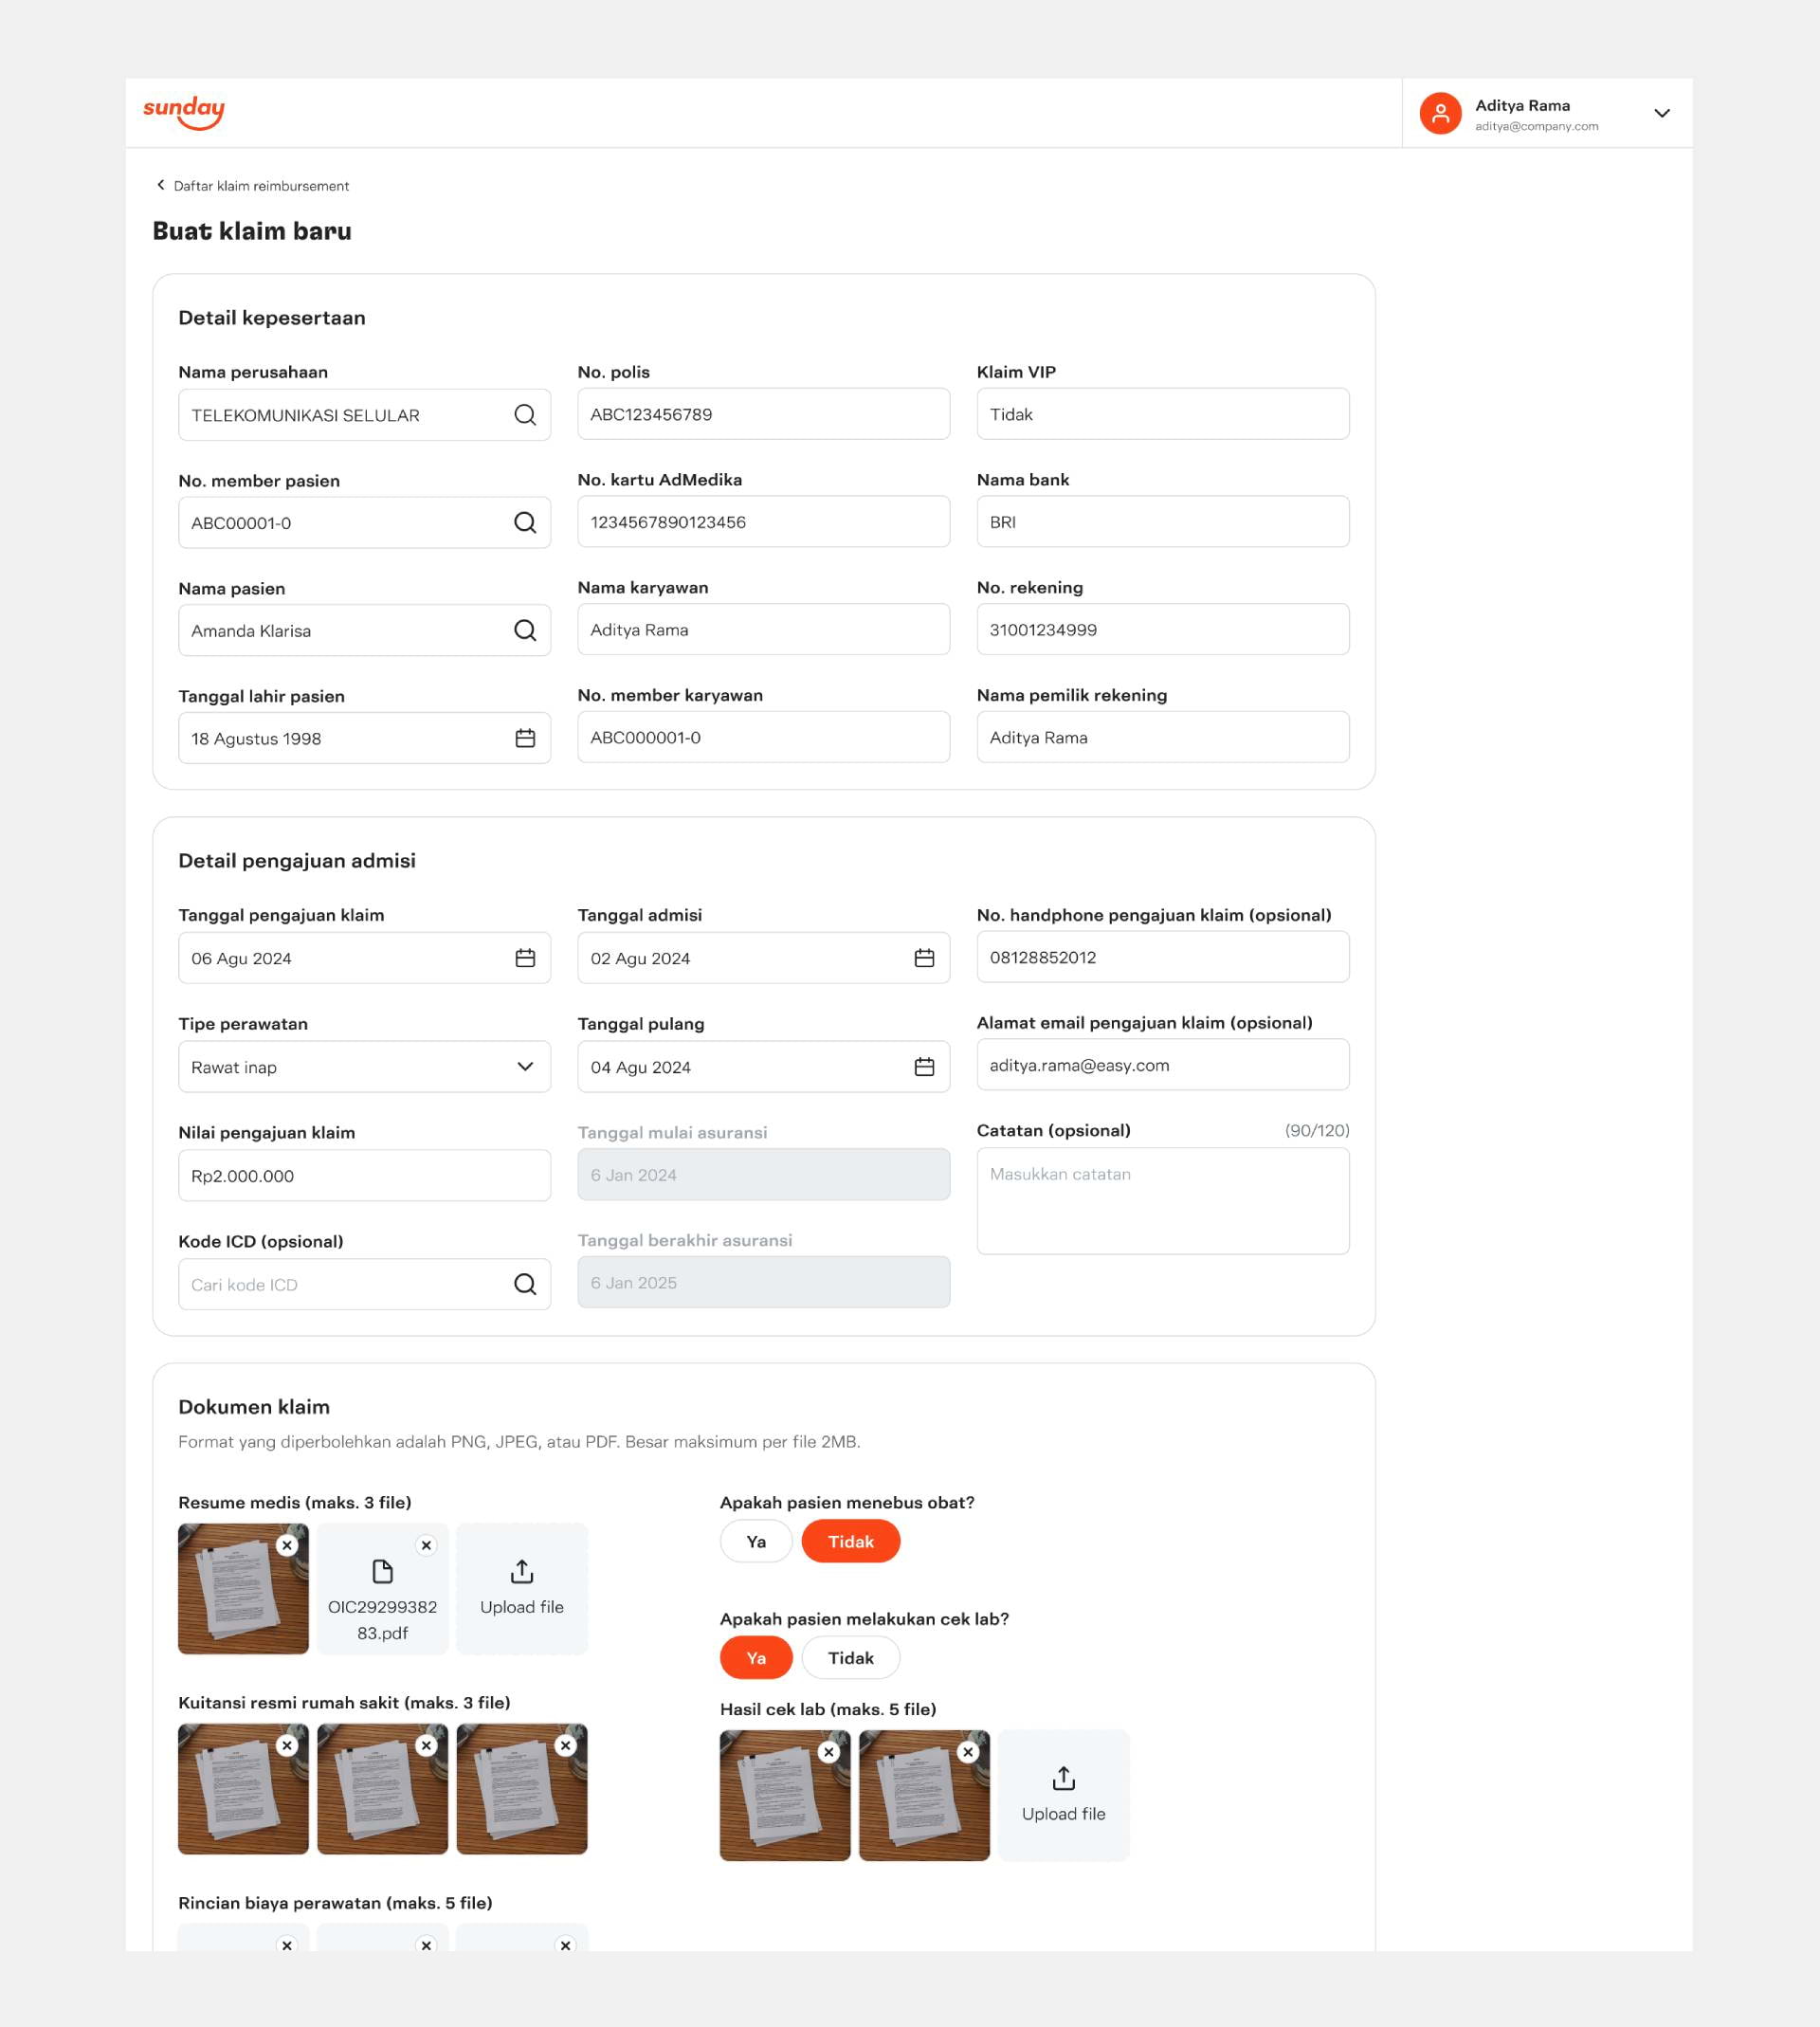Remove first Resume medis image
The width and height of the screenshot is (1820, 2027).
[287, 1546]
